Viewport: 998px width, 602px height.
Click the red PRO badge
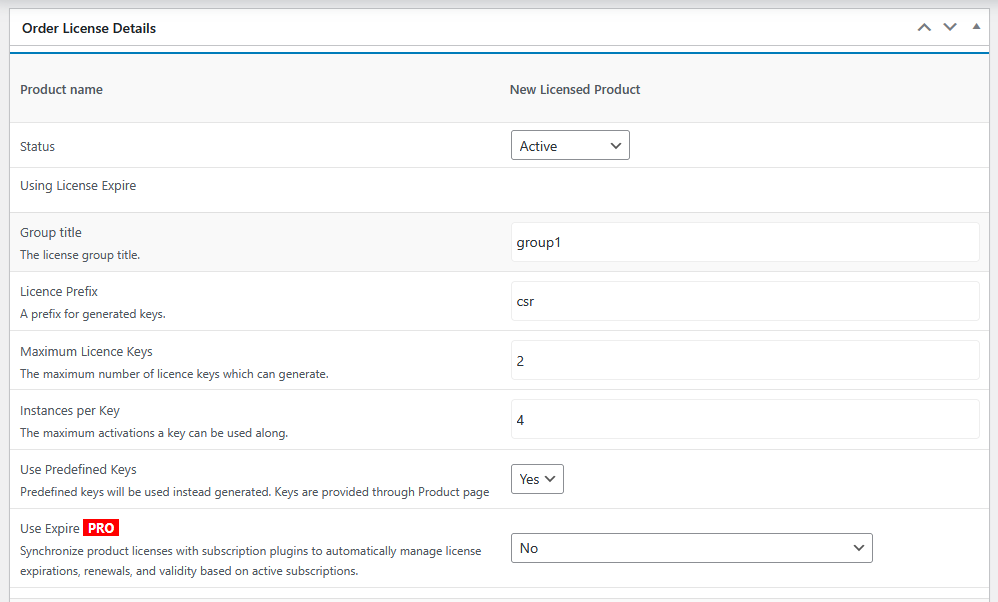tap(101, 528)
